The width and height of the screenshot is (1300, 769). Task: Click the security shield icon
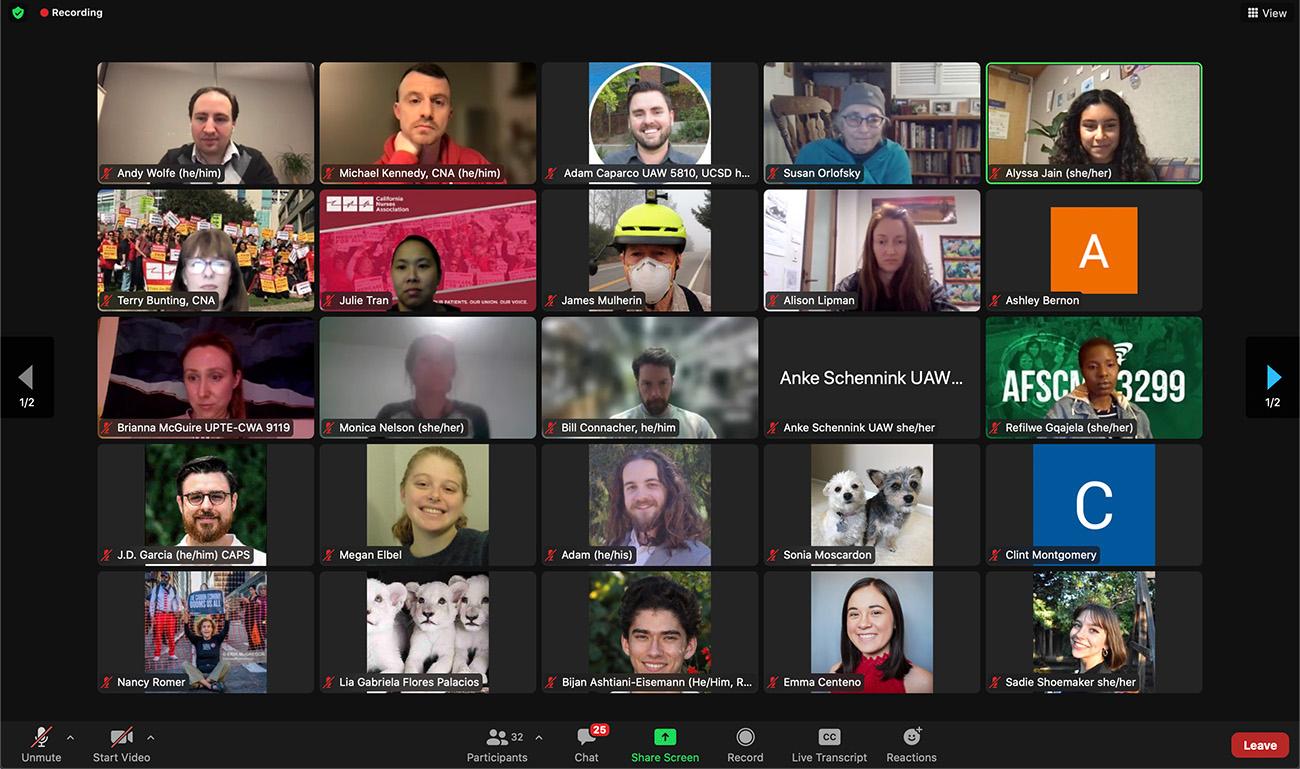coord(17,12)
